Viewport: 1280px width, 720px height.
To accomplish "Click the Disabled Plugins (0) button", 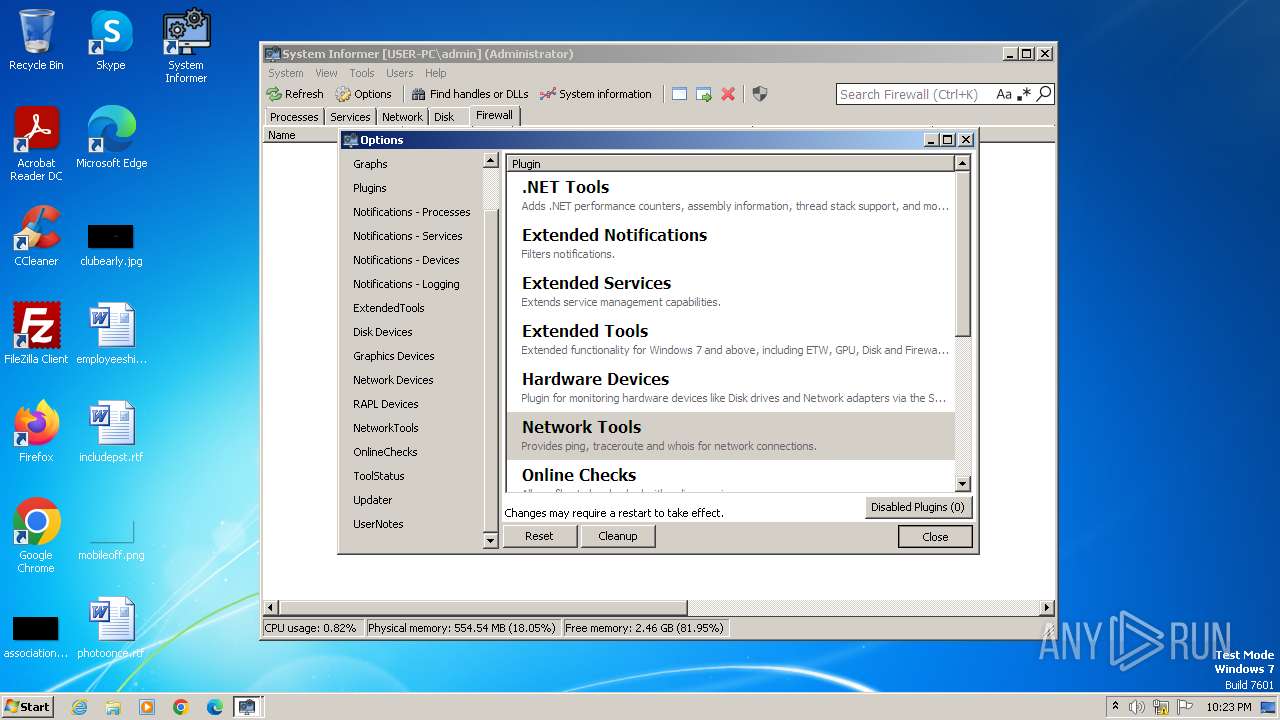I will pyautogui.click(x=918, y=507).
